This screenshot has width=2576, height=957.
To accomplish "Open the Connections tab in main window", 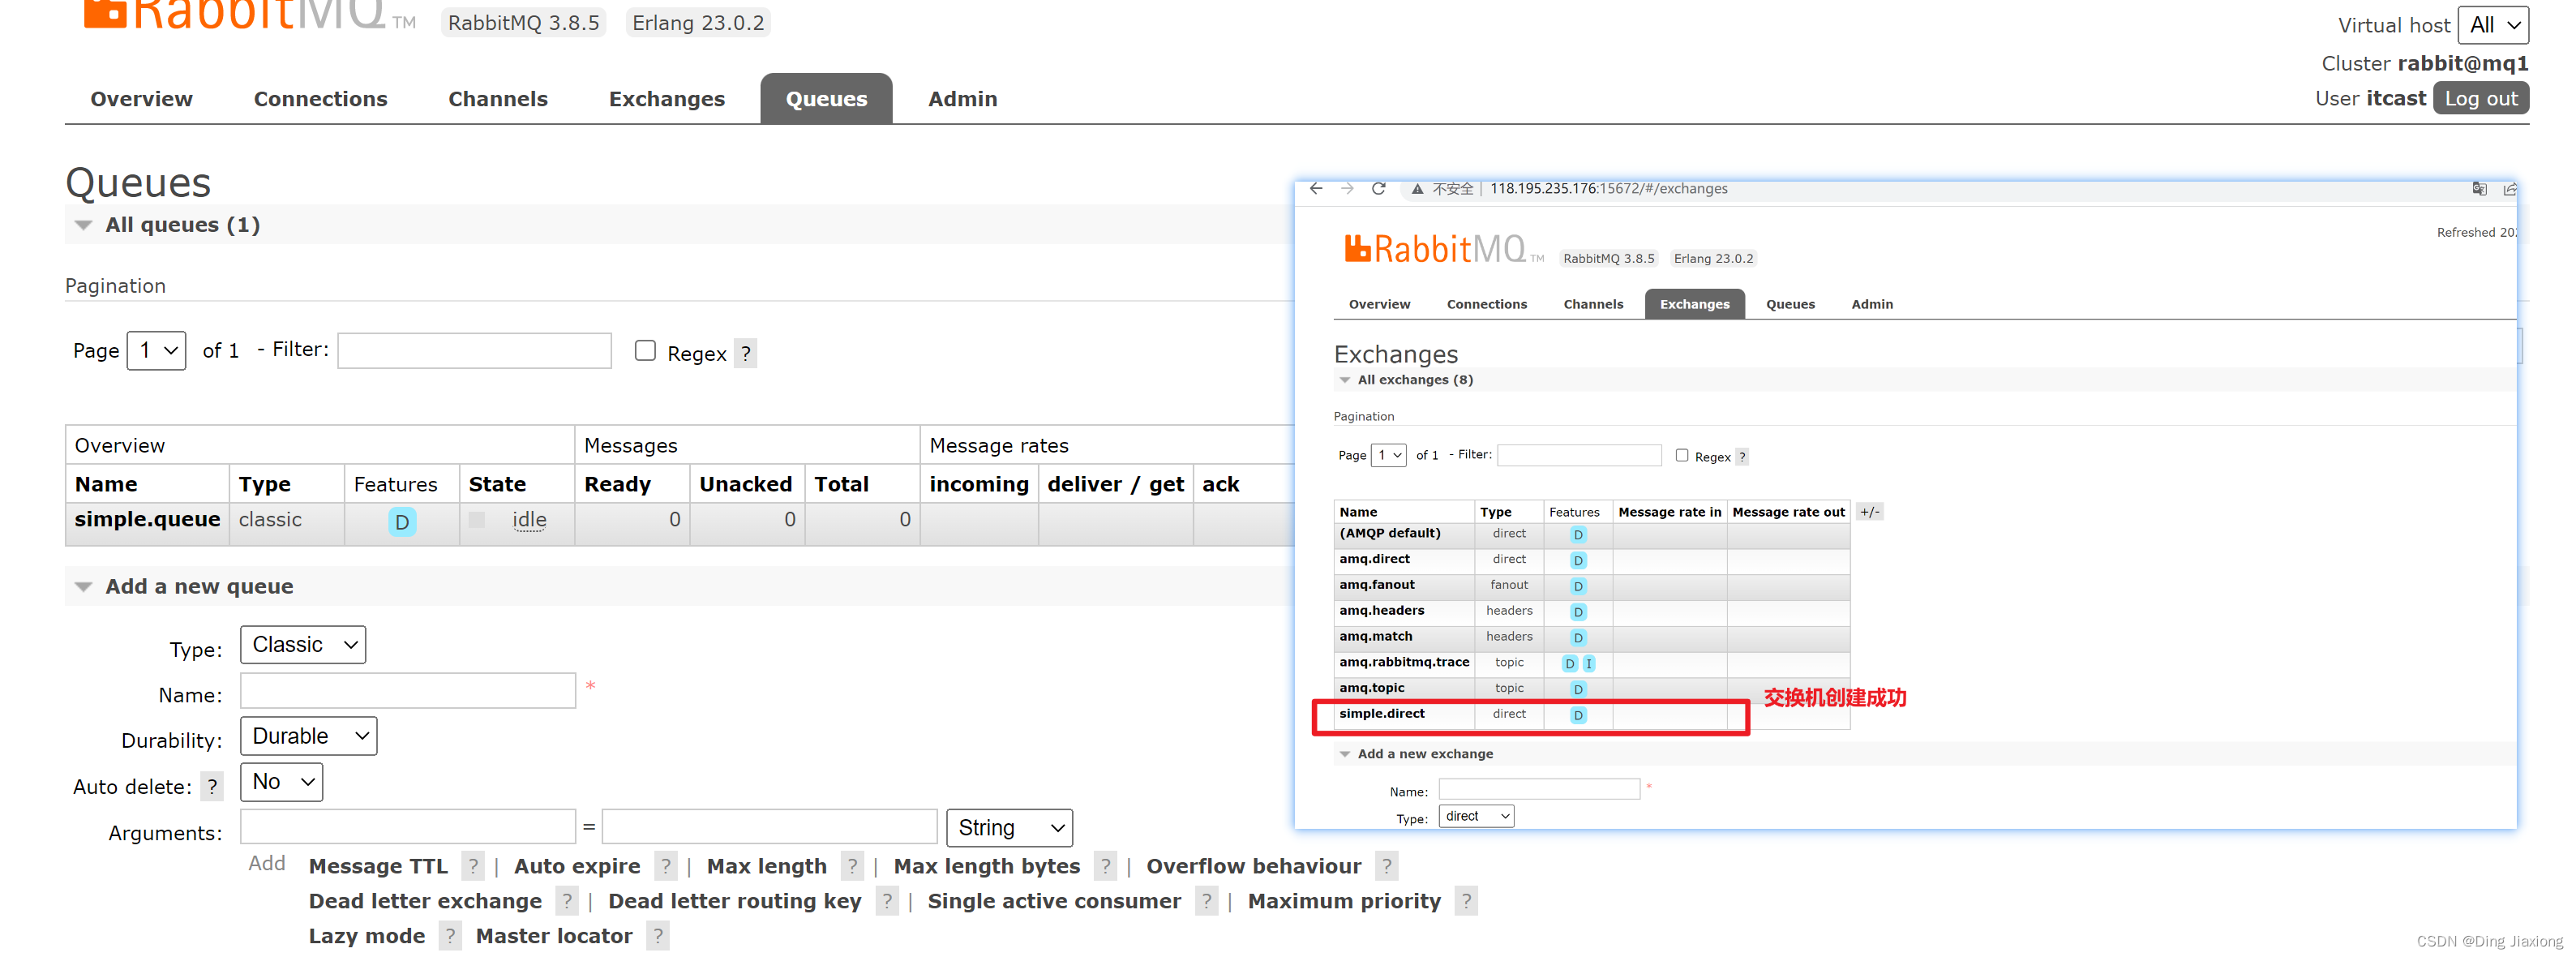I will [320, 99].
